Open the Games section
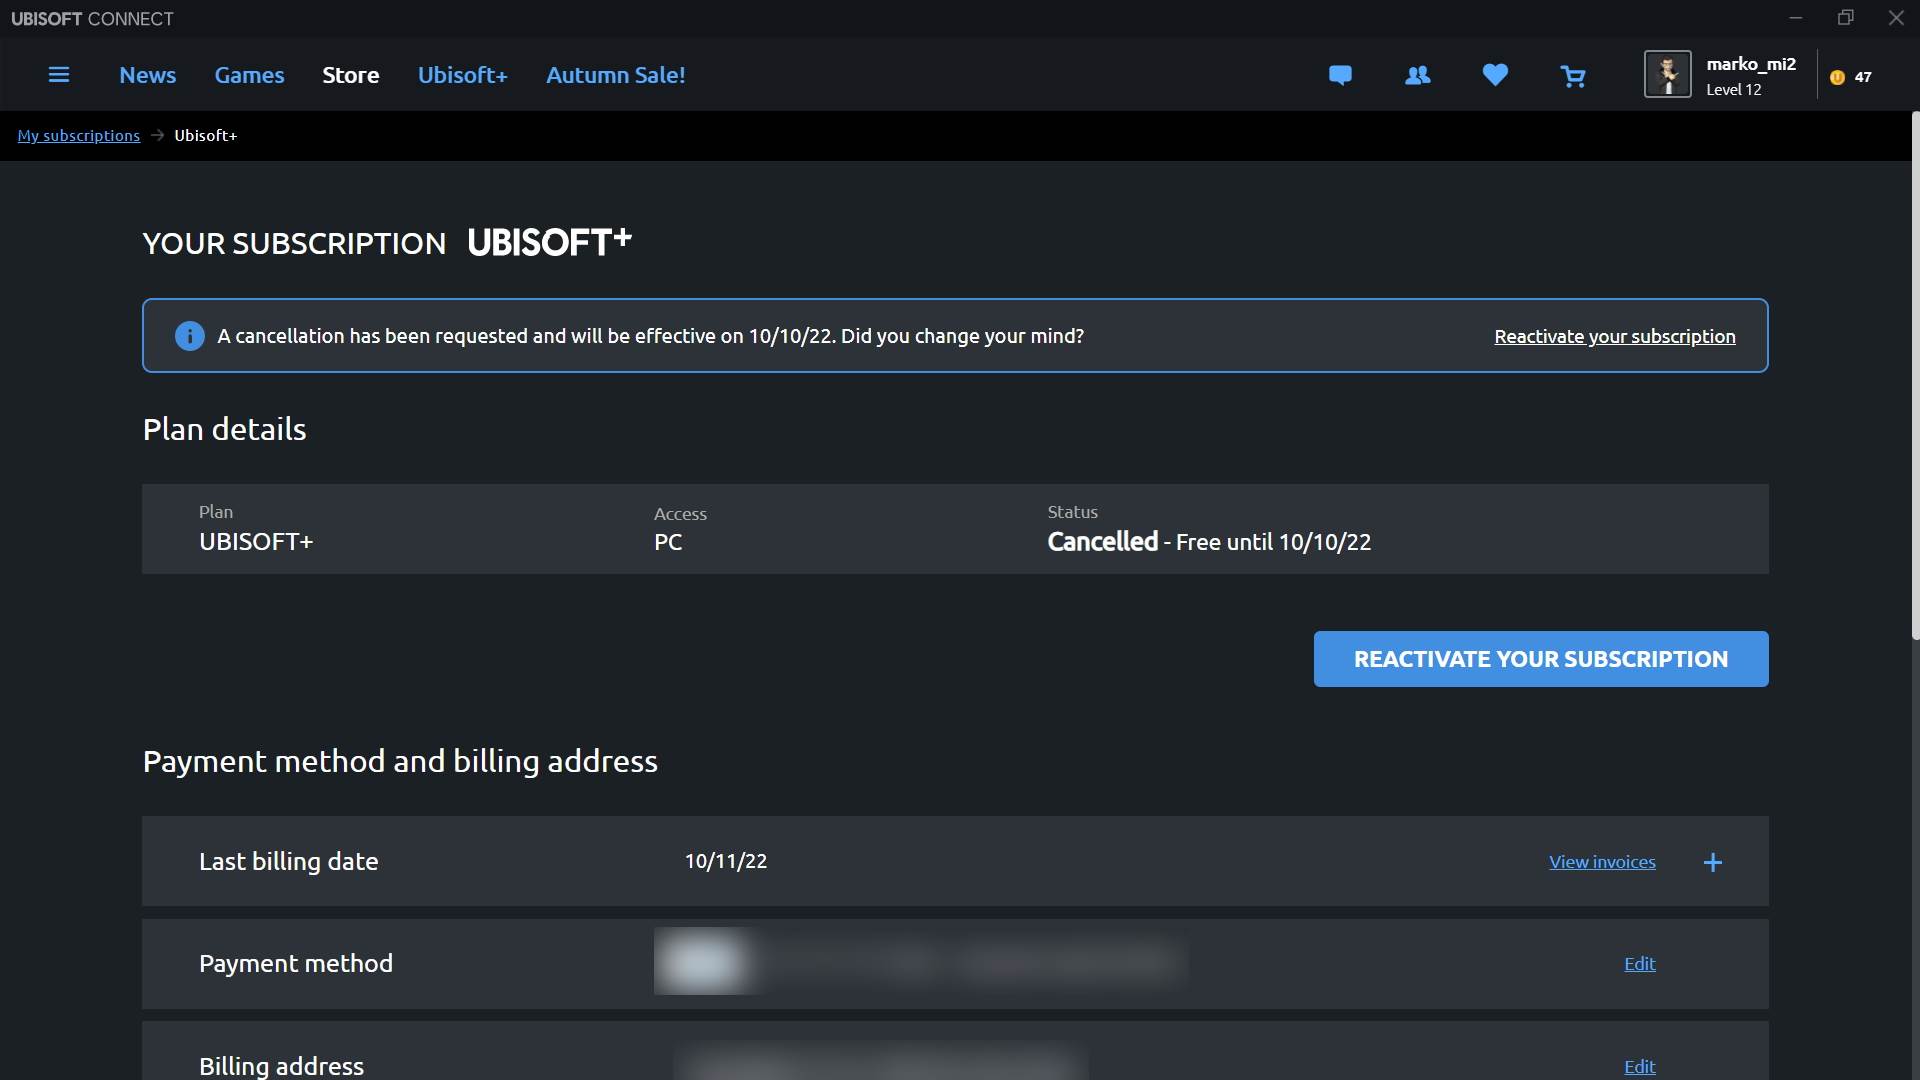Image resolution: width=1920 pixels, height=1080 pixels. tap(248, 75)
